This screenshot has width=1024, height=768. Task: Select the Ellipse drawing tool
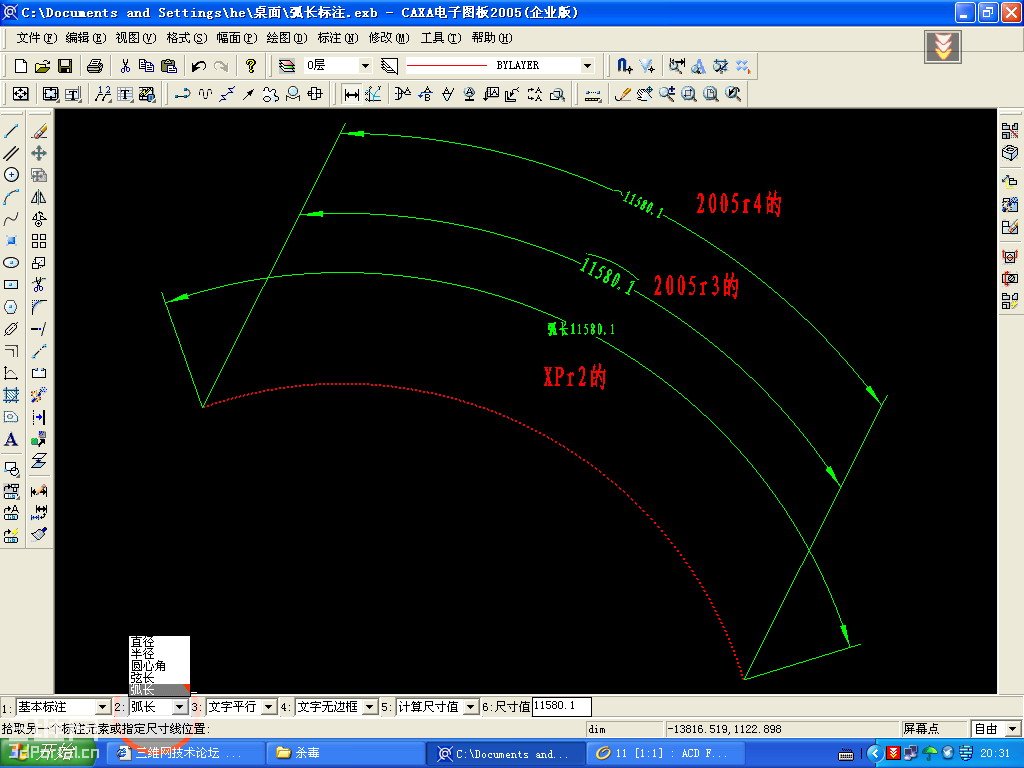[11, 263]
